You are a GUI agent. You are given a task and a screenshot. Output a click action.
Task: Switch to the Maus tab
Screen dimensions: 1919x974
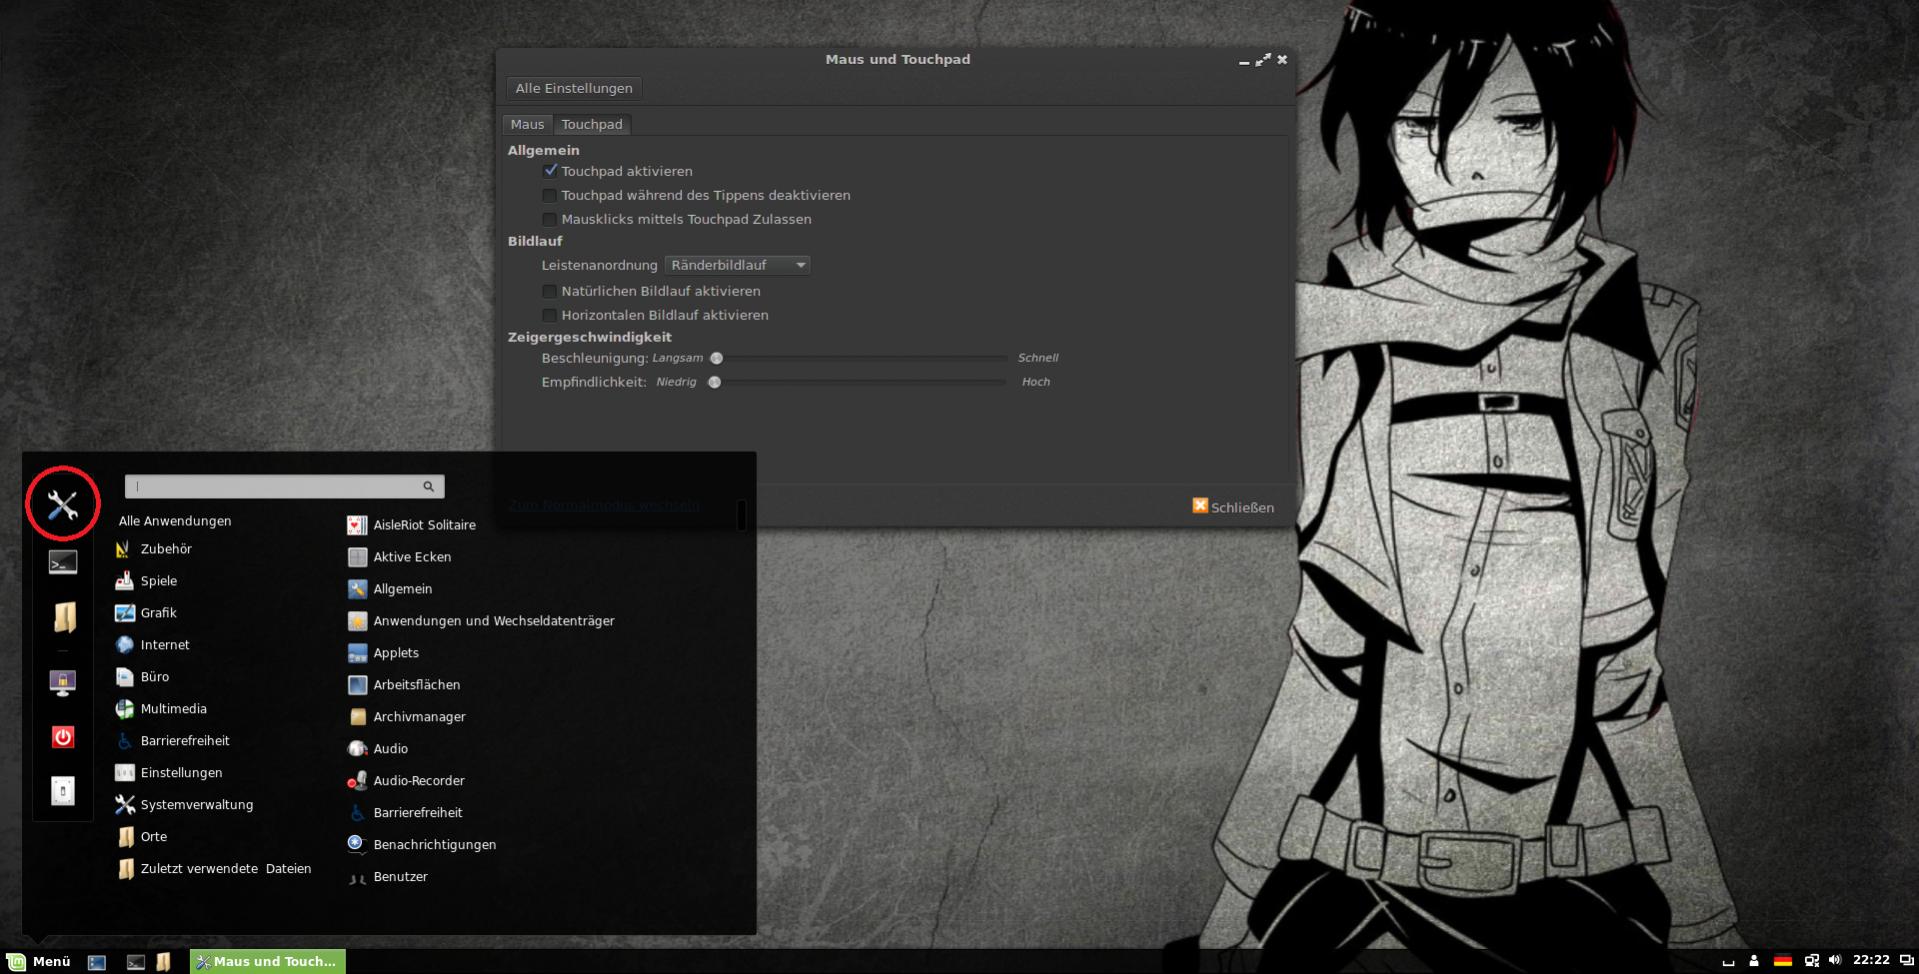point(527,124)
